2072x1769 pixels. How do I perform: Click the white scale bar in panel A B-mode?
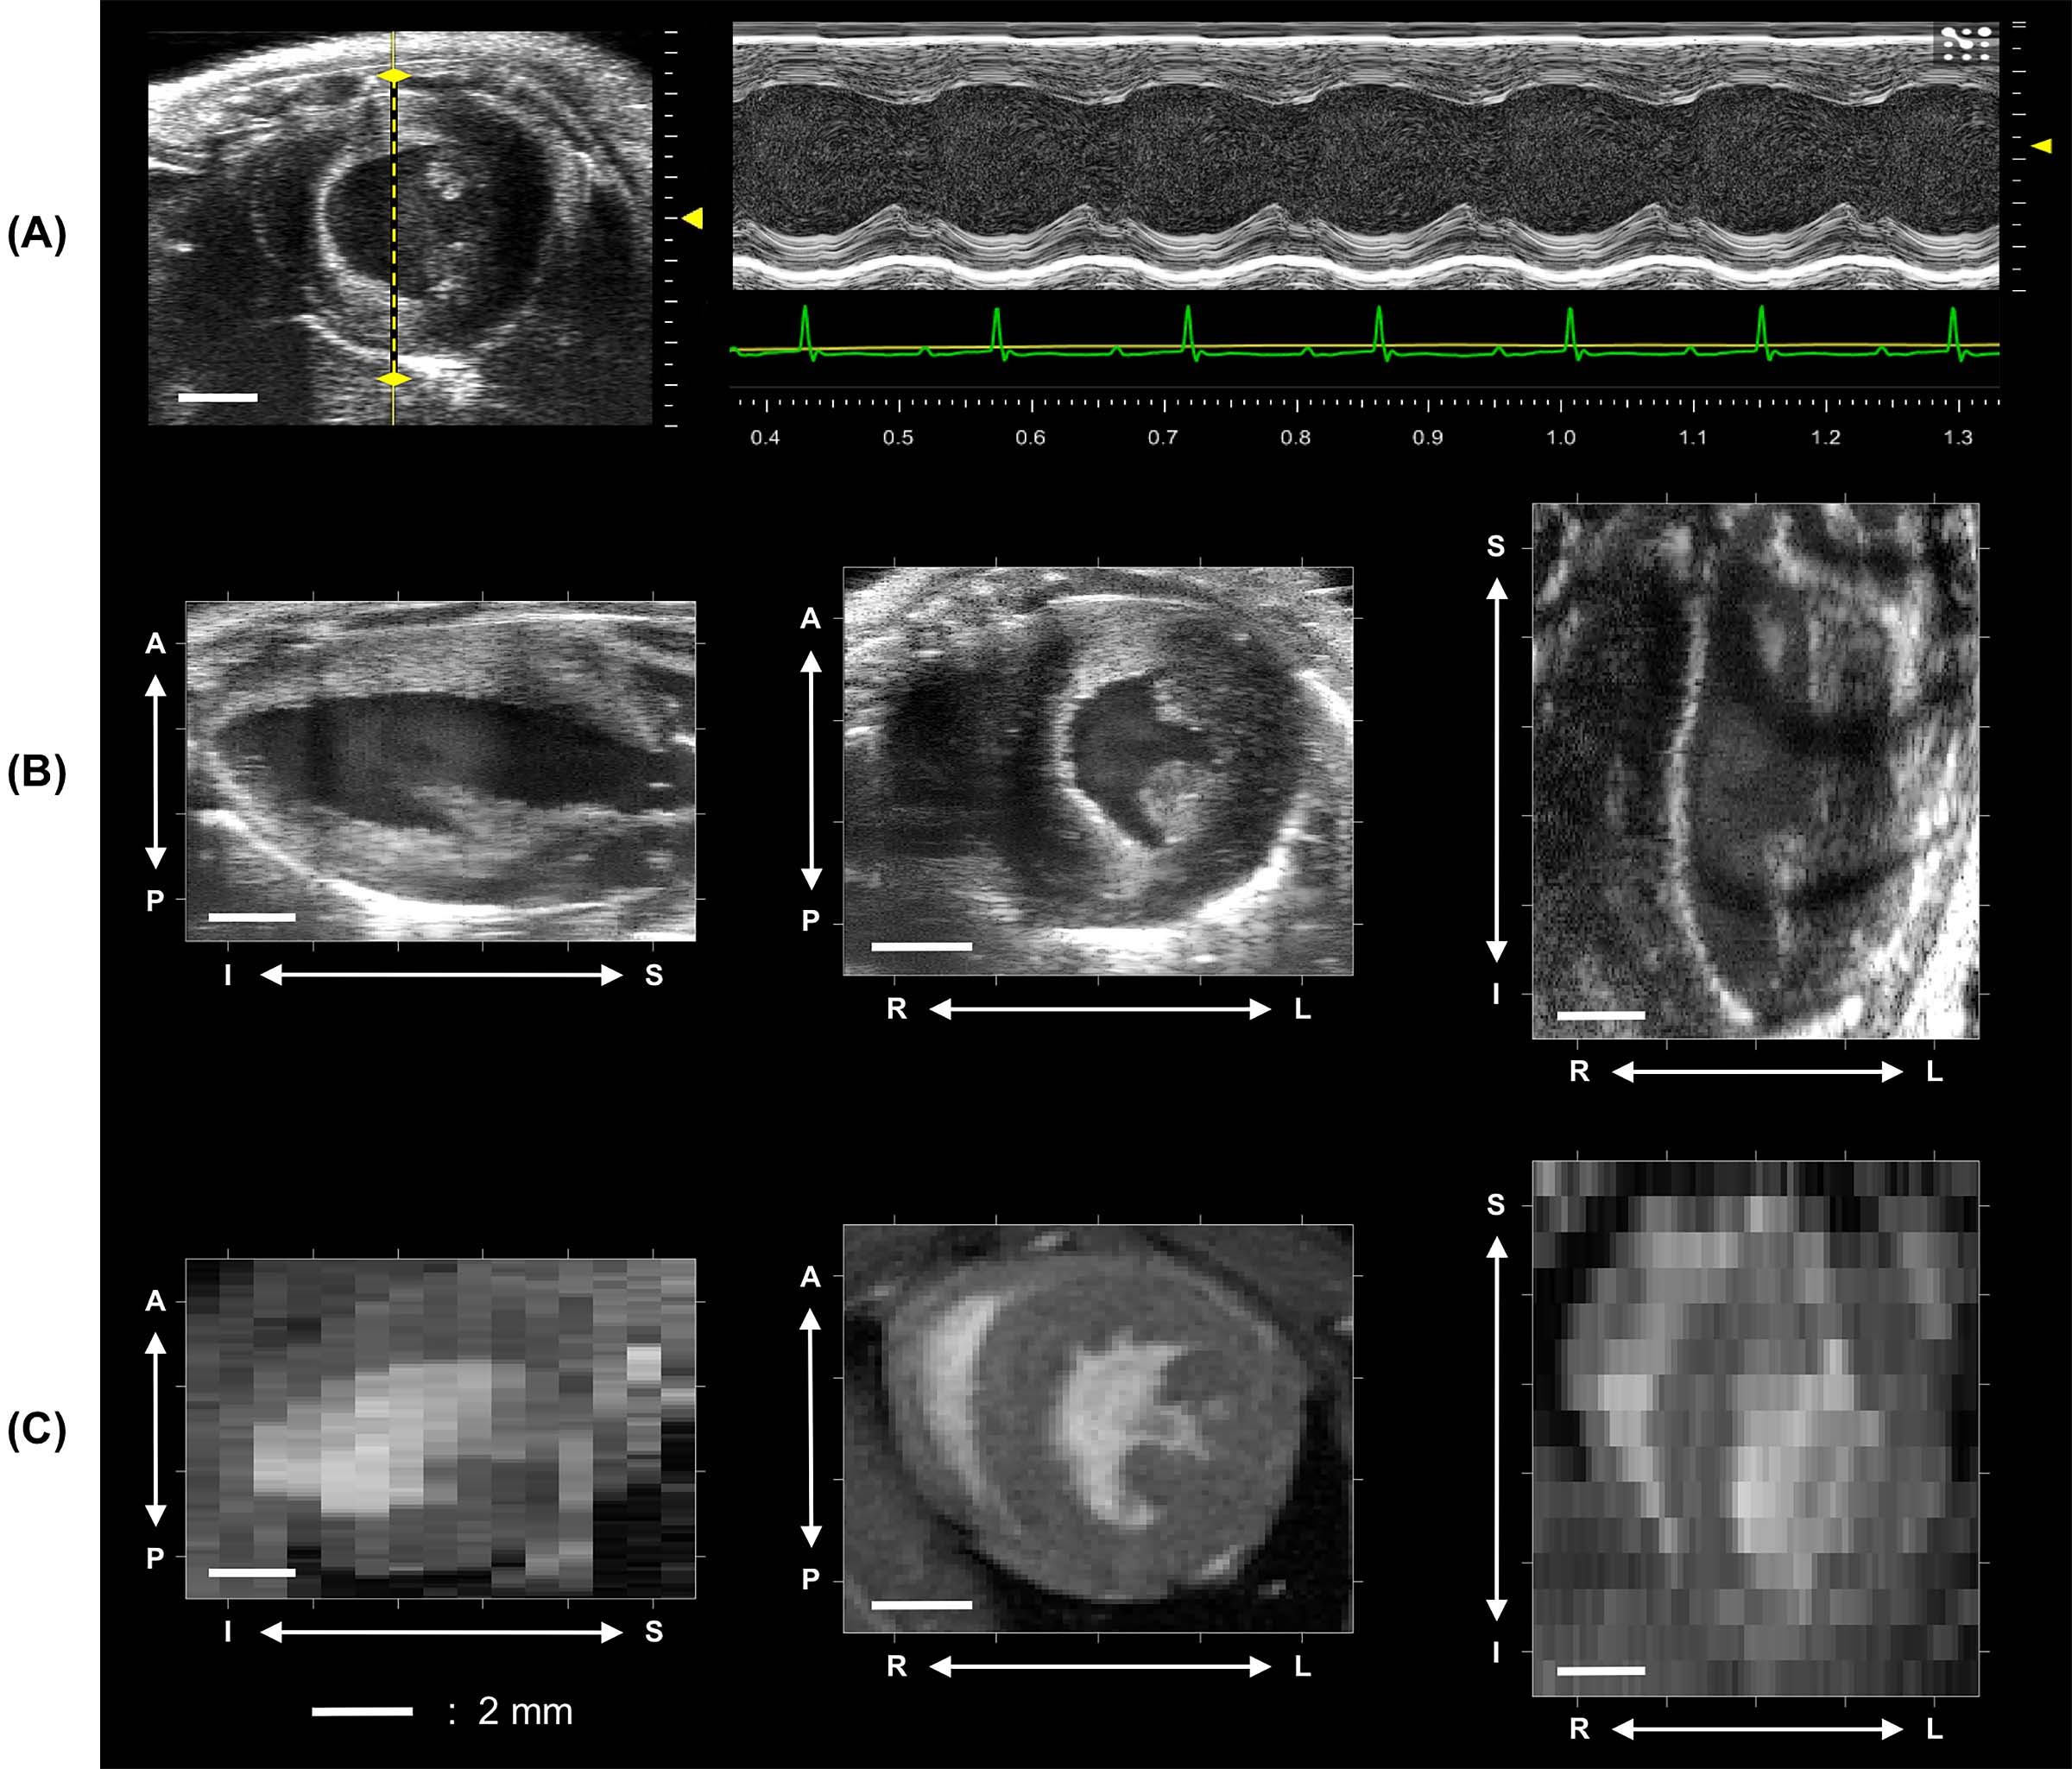tap(217, 397)
